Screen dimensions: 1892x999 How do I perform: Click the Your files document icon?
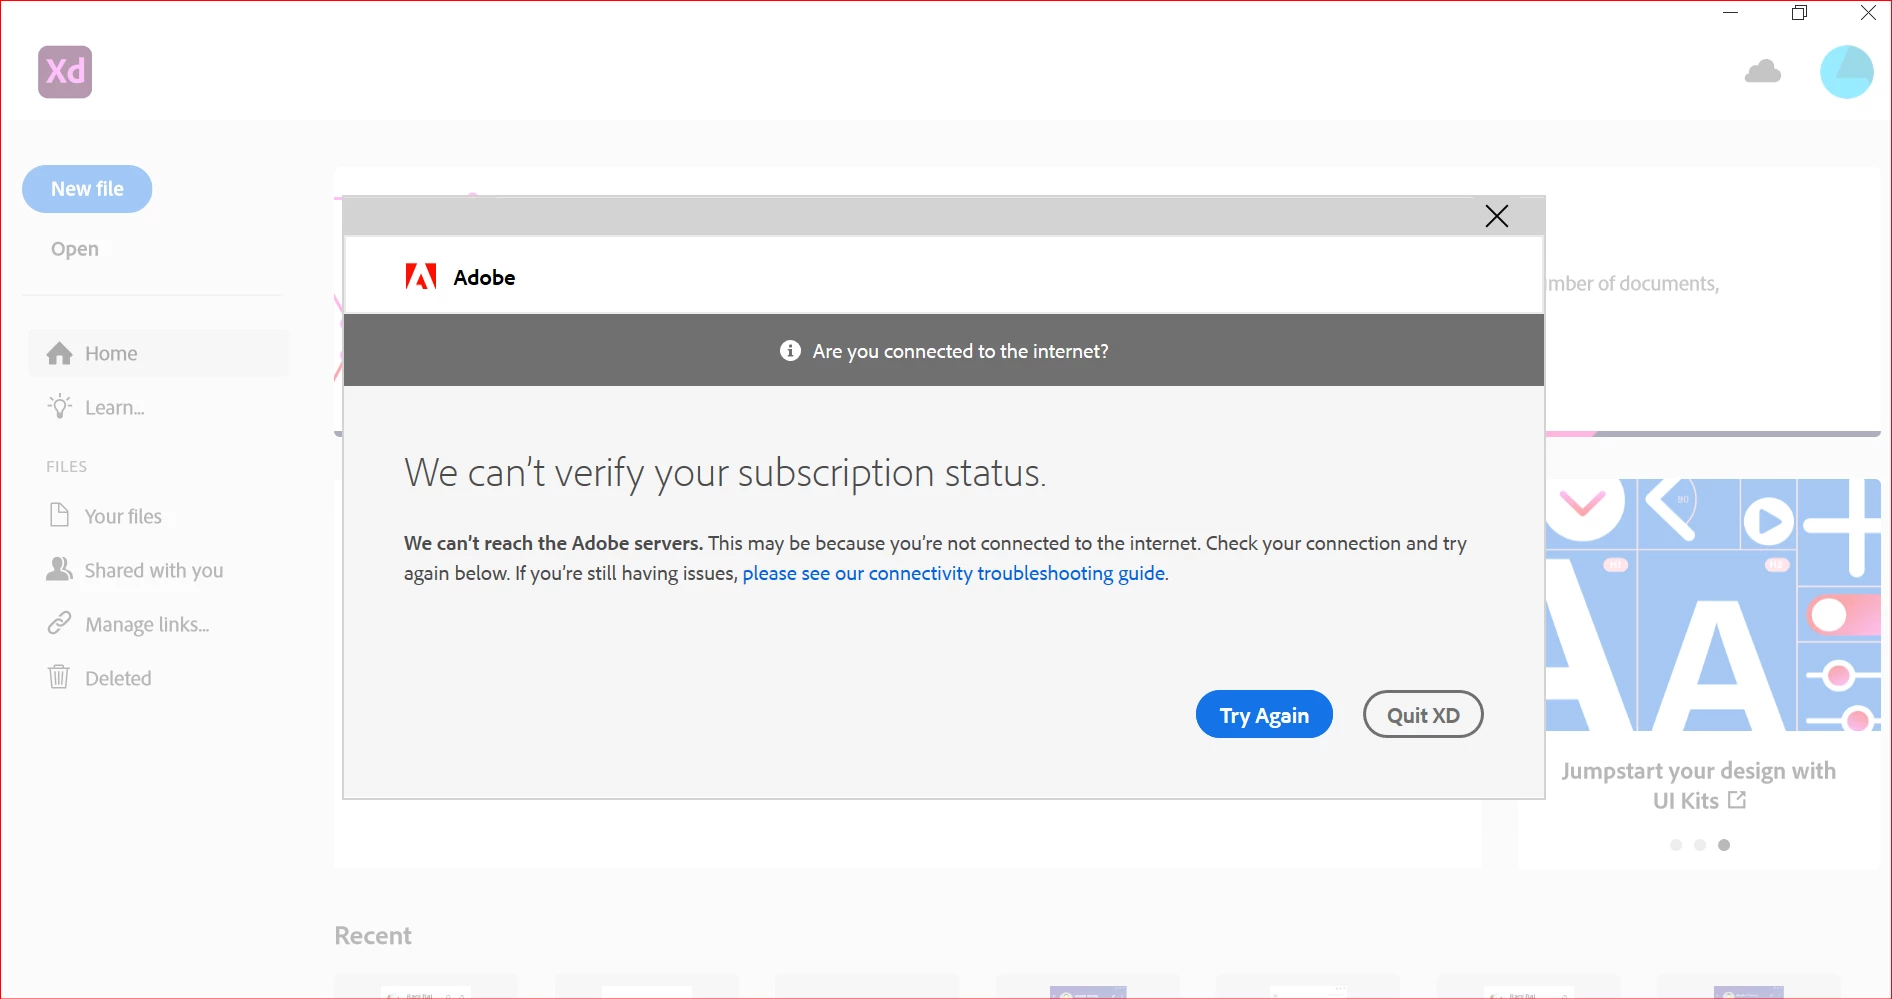60,515
